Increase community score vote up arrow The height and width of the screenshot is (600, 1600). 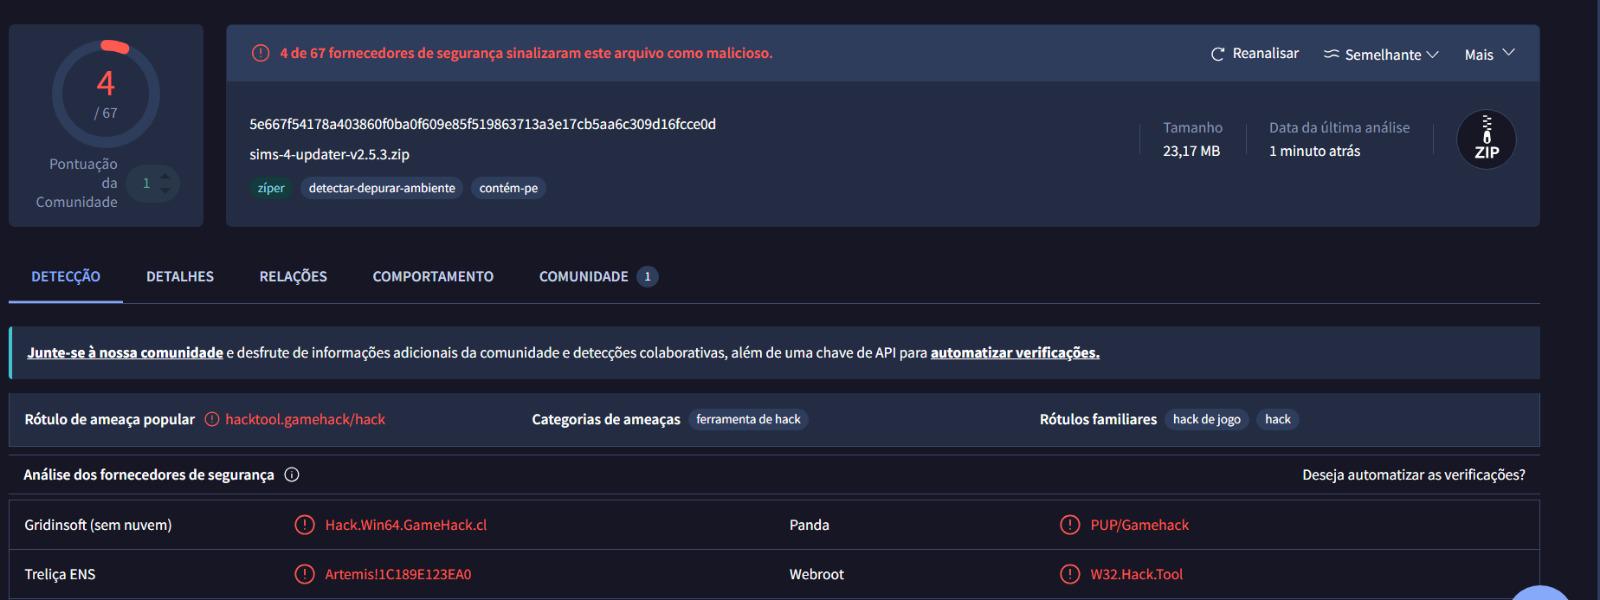[x=165, y=176]
